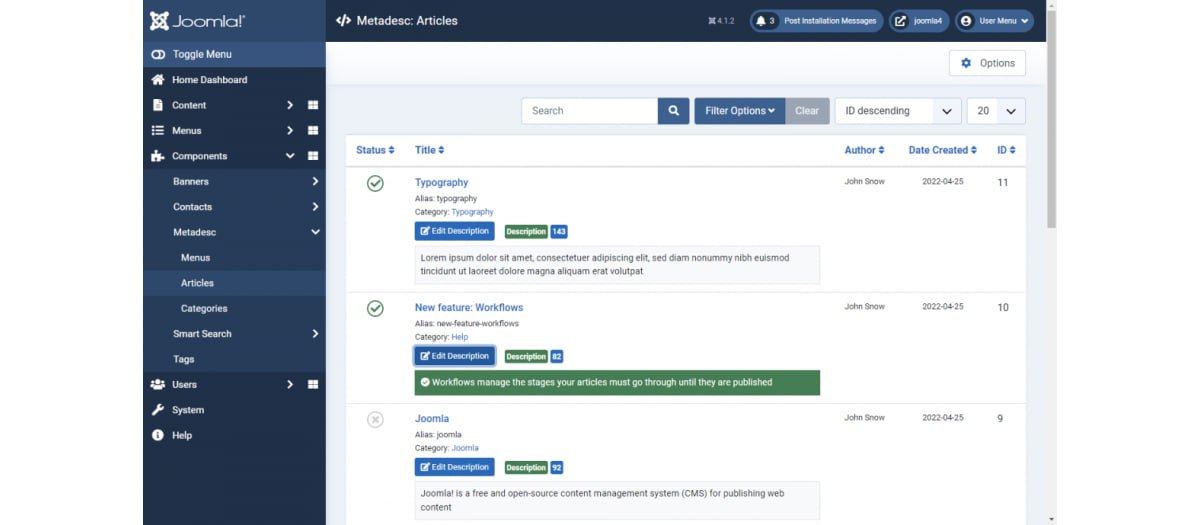1200x525 pixels.
Task: Sort the list by ID column
Action: [1006, 150]
